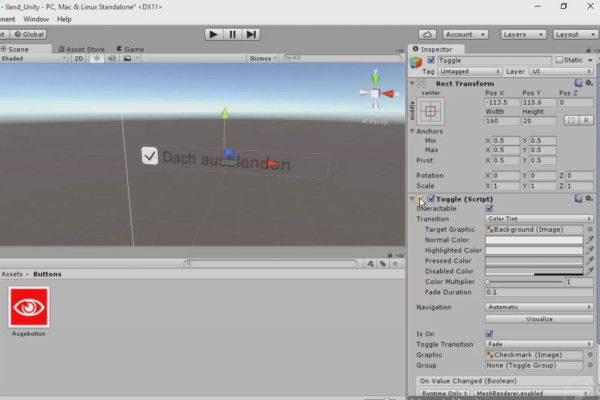The height and width of the screenshot is (400, 600).
Task: Pause the game with the Pause button
Action: (232, 34)
